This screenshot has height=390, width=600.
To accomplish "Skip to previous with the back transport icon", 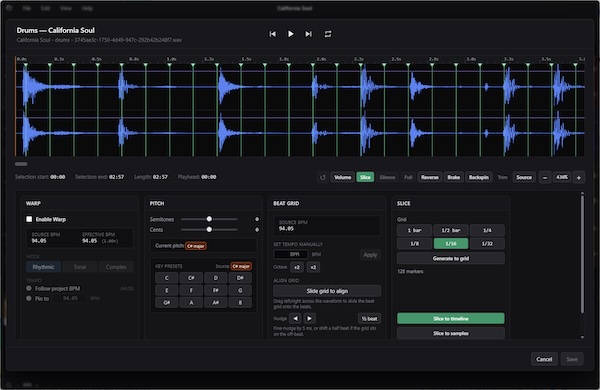I will pos(272,34).
